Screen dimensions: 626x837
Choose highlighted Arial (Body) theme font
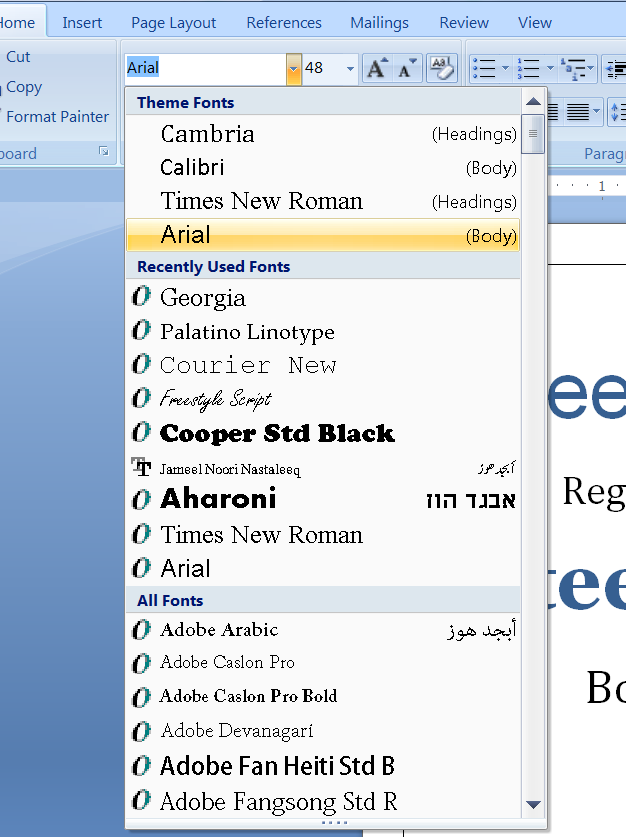point(323,235)
